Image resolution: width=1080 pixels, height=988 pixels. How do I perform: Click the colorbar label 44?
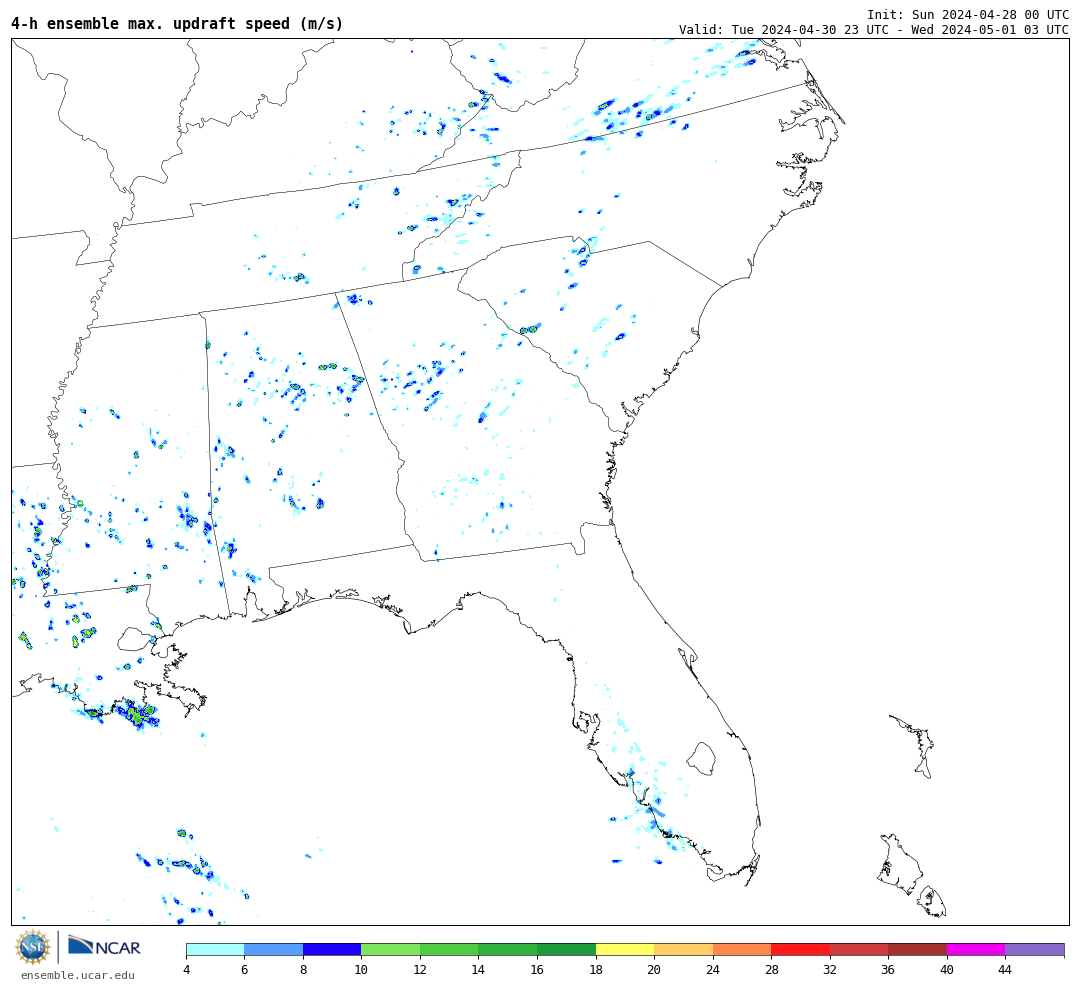point(1006,969)
